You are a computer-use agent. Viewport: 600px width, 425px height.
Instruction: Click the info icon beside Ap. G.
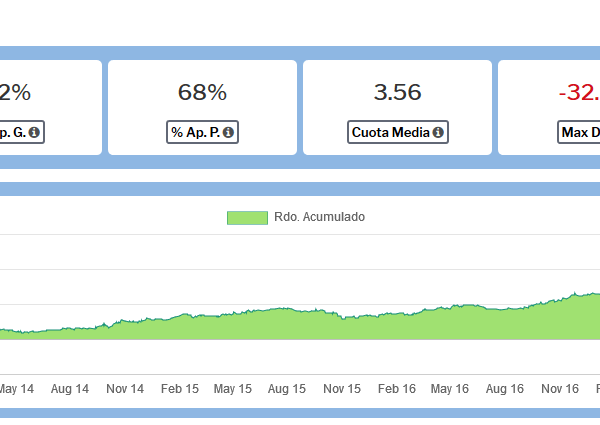(x=34, y=132)
